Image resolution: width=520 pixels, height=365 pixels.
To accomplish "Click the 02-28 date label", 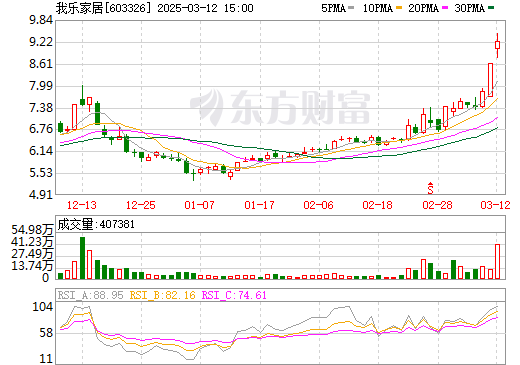I will pyautogui.click(x=437, y=205).
